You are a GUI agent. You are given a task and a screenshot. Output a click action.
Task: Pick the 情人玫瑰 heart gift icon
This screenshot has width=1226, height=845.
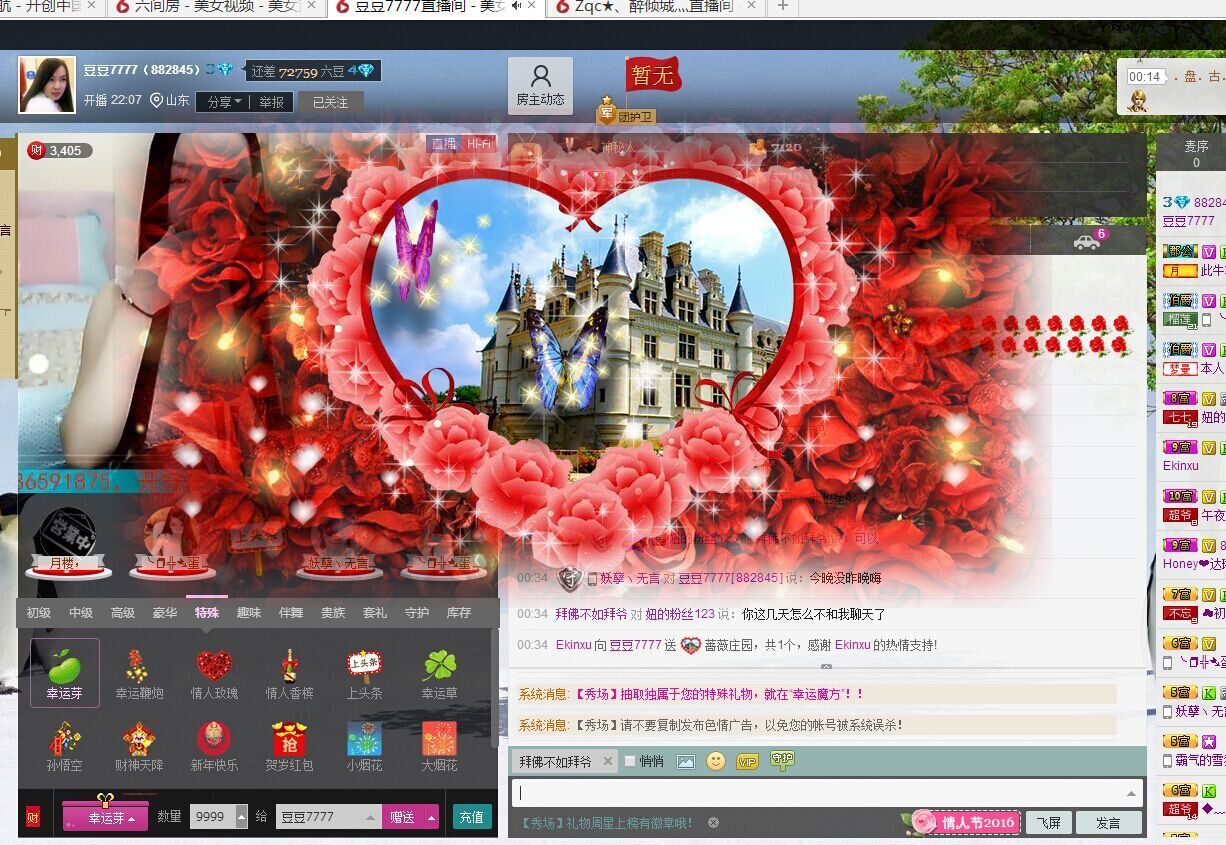214,671
